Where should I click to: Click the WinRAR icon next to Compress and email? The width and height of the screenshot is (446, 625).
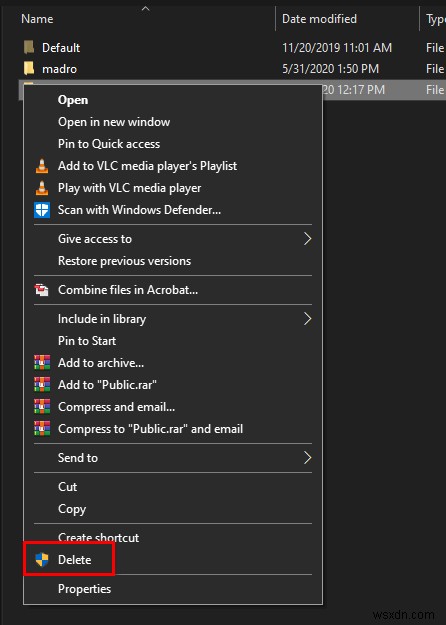(x=42, y=407)
